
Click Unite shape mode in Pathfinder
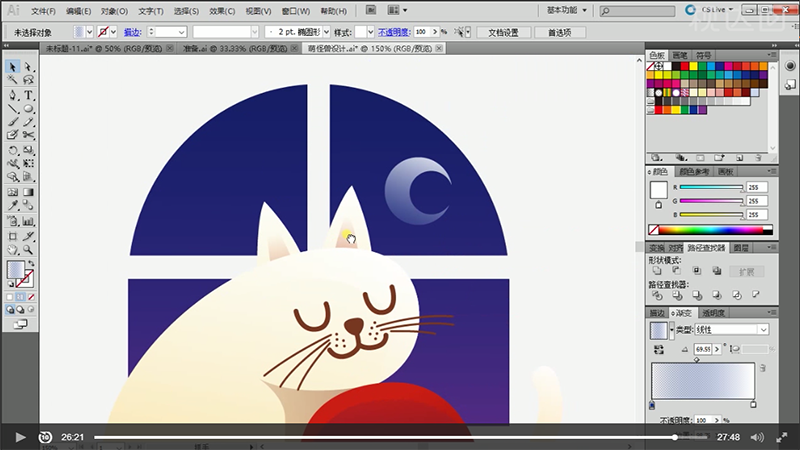point(657,271)
